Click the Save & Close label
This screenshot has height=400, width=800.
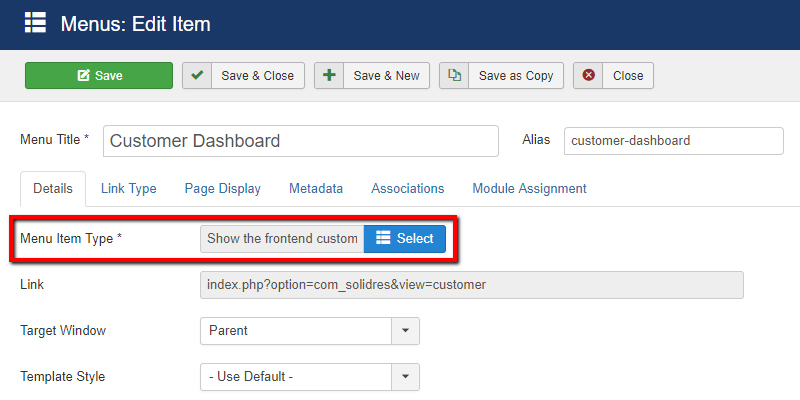click(x=258, y=76)
